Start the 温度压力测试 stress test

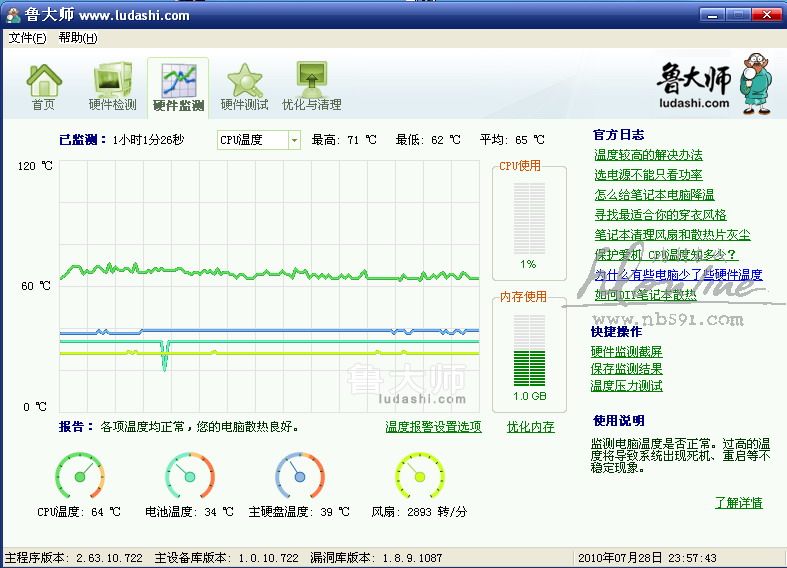pyautogui.click(x=626, y=386)
